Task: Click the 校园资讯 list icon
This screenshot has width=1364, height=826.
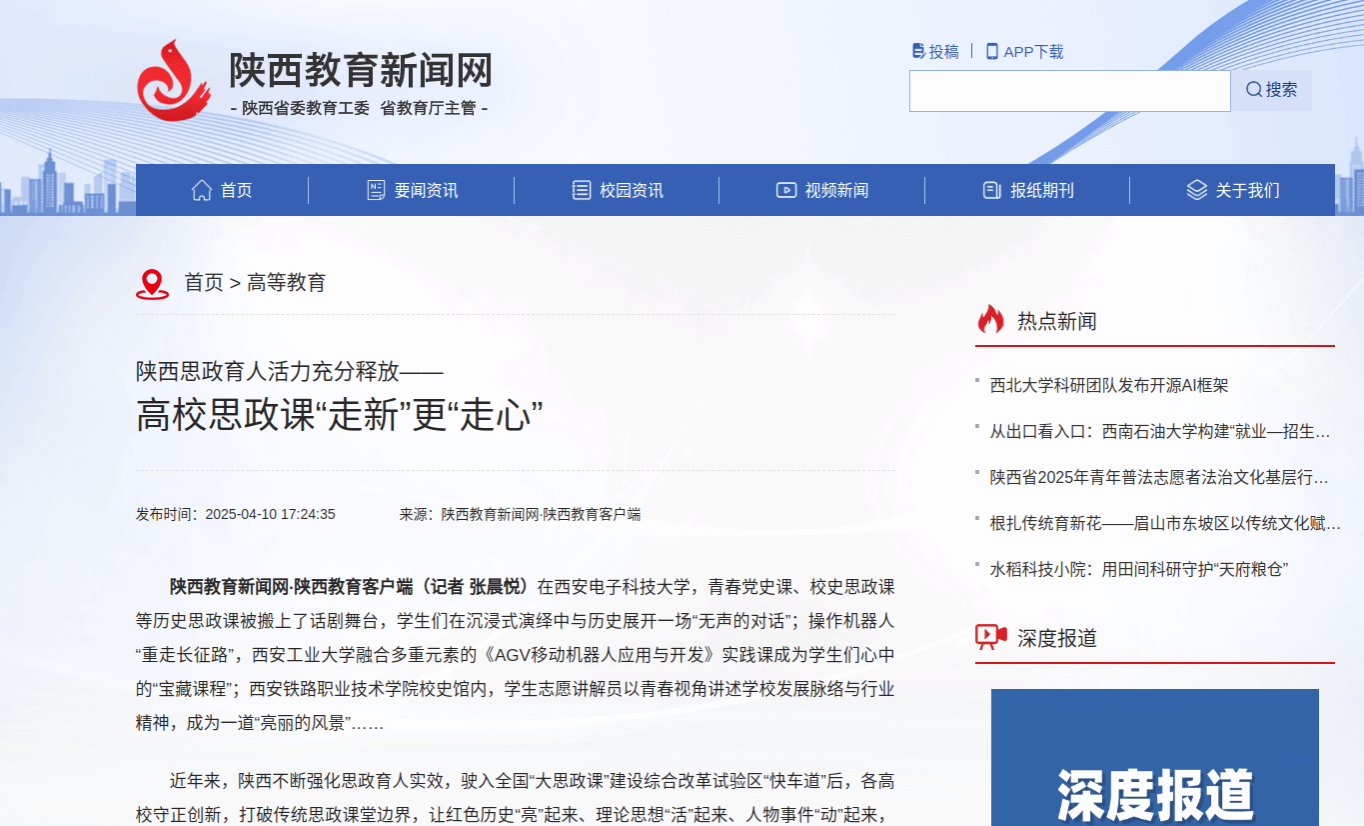Action: point(581,190)
